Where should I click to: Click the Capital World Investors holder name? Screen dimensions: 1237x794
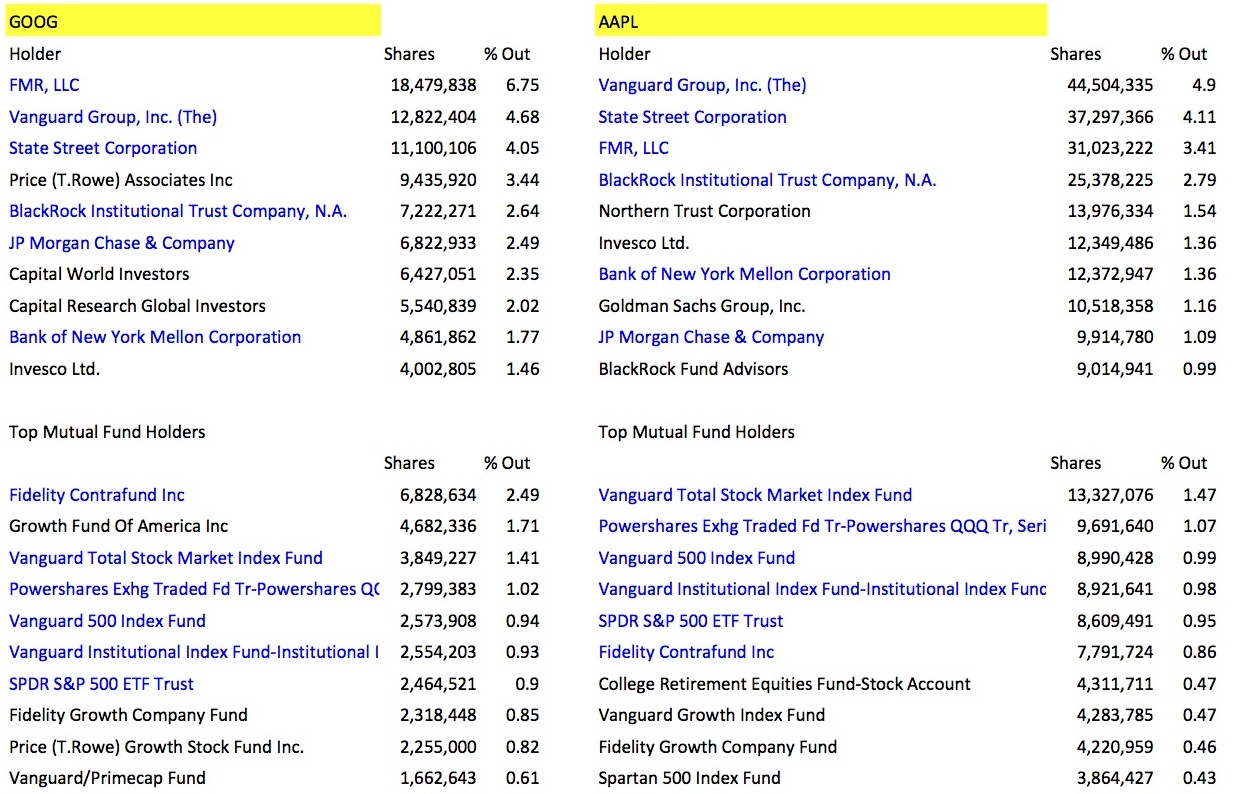[x=99, y=274]
